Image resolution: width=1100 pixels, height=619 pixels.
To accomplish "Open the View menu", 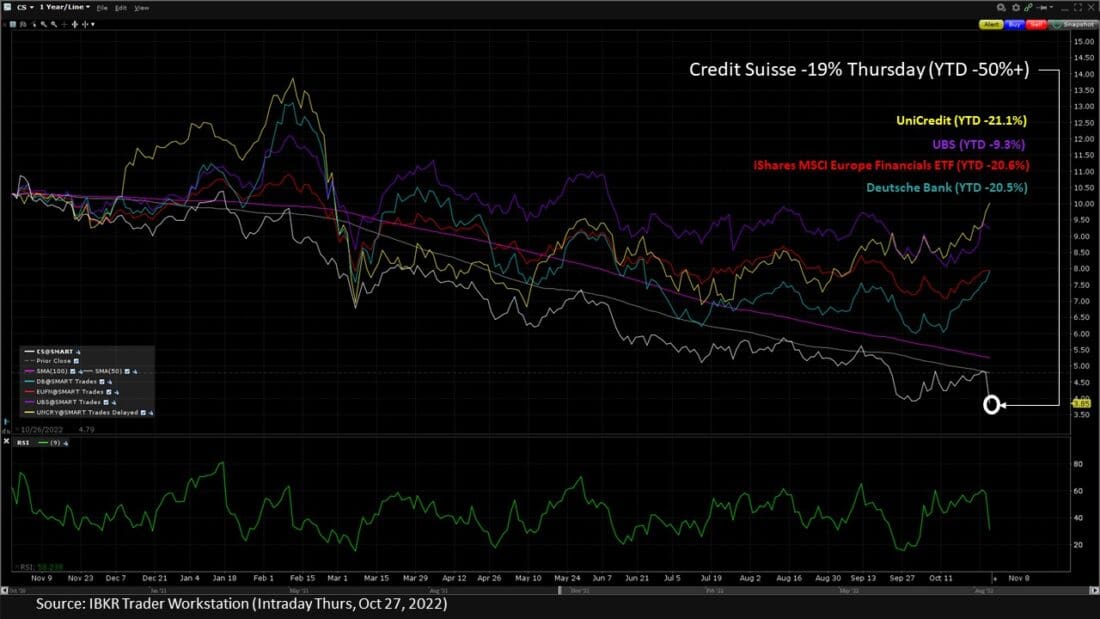I will tap(142, 8).
